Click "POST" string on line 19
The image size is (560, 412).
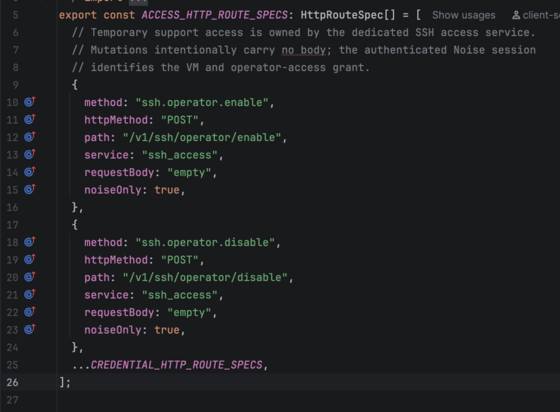(x=180, y=260)
